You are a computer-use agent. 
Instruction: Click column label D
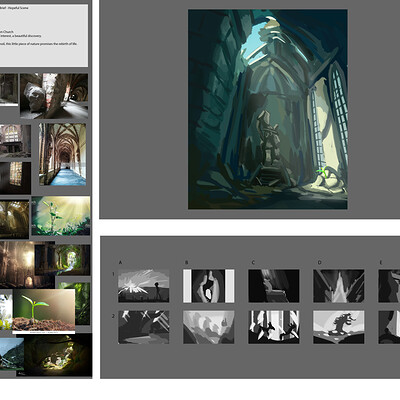click(x=319, y=262)
